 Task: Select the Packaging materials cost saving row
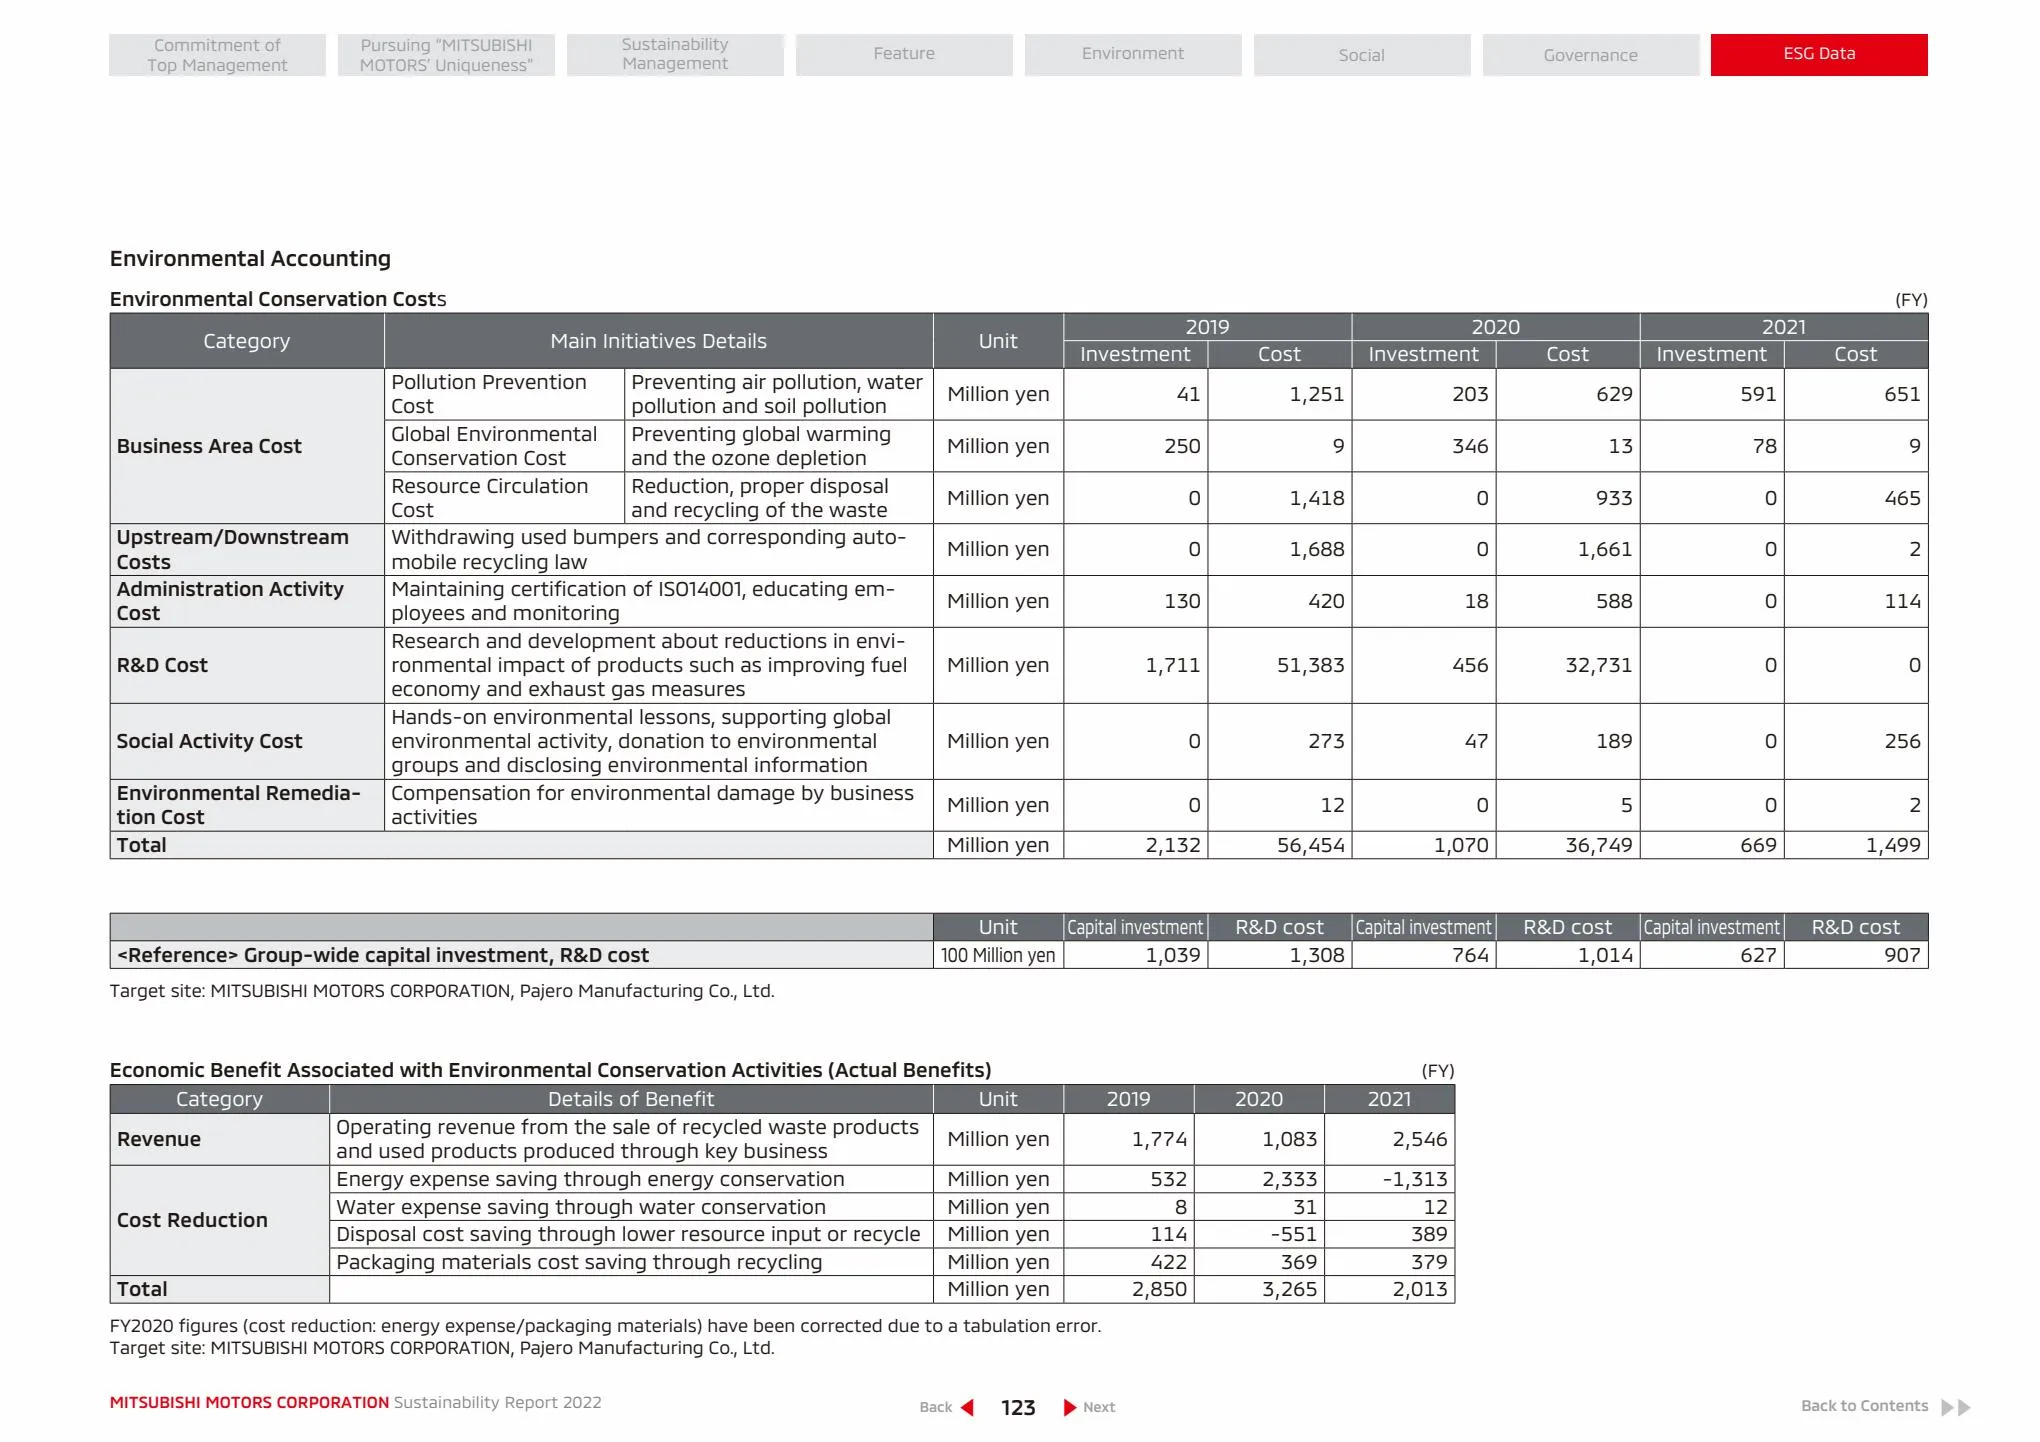point(579,1262)
